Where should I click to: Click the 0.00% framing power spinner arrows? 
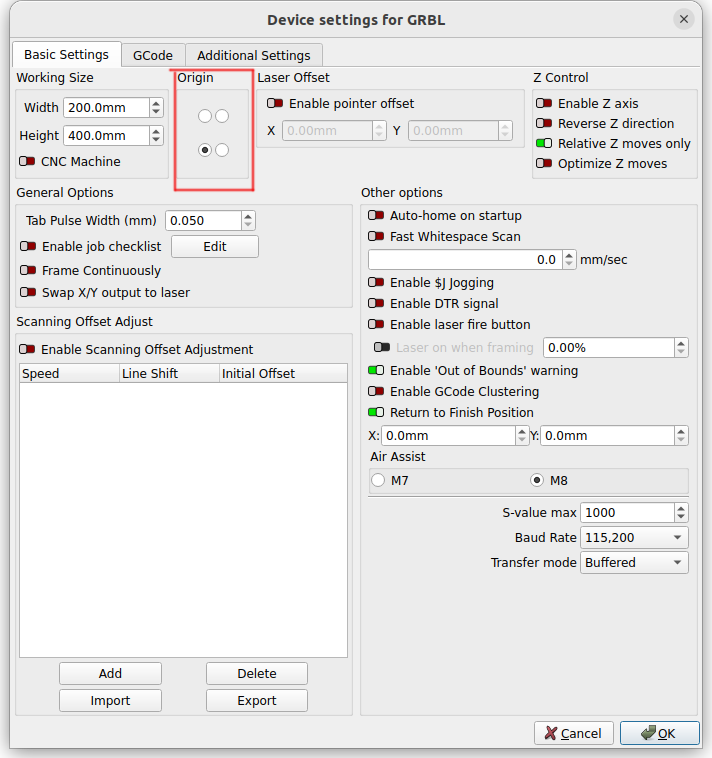tap(681, 348)
